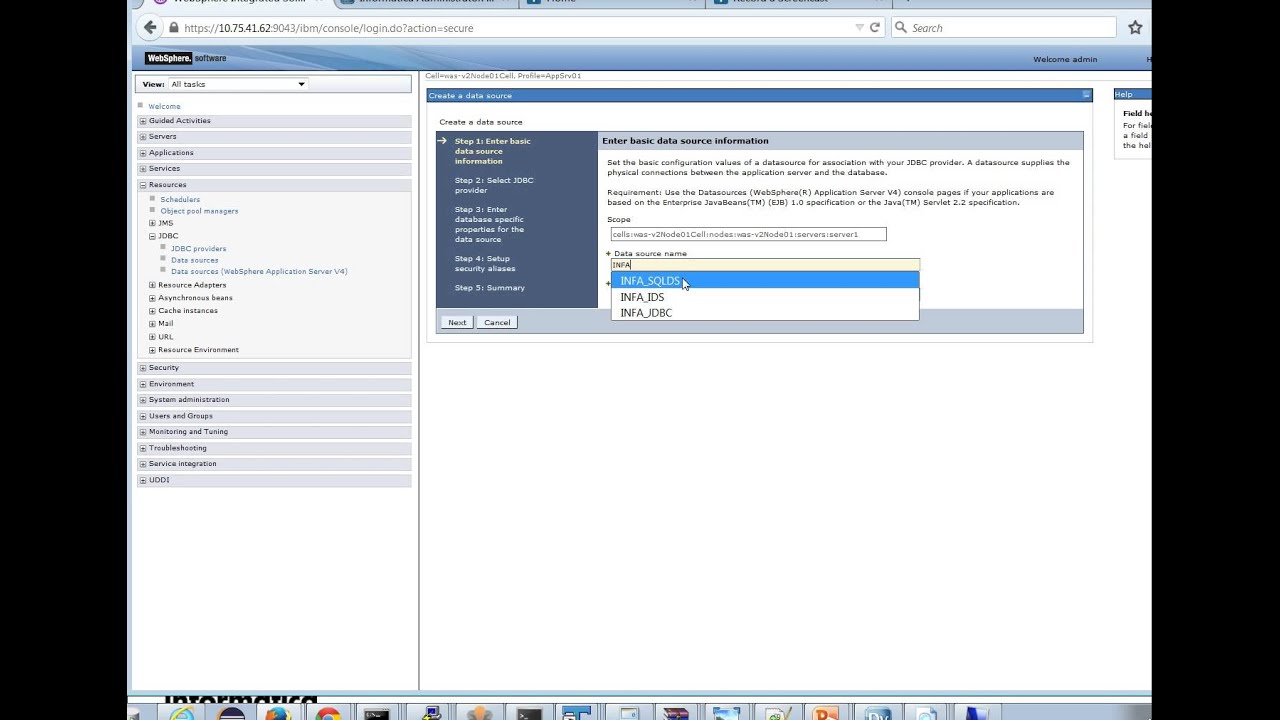Image resolution: width=1280 pixels, height=720 pixels.
Task: Expand Users and Groups section
Action: pyautogui.click(x=142, y=416)
